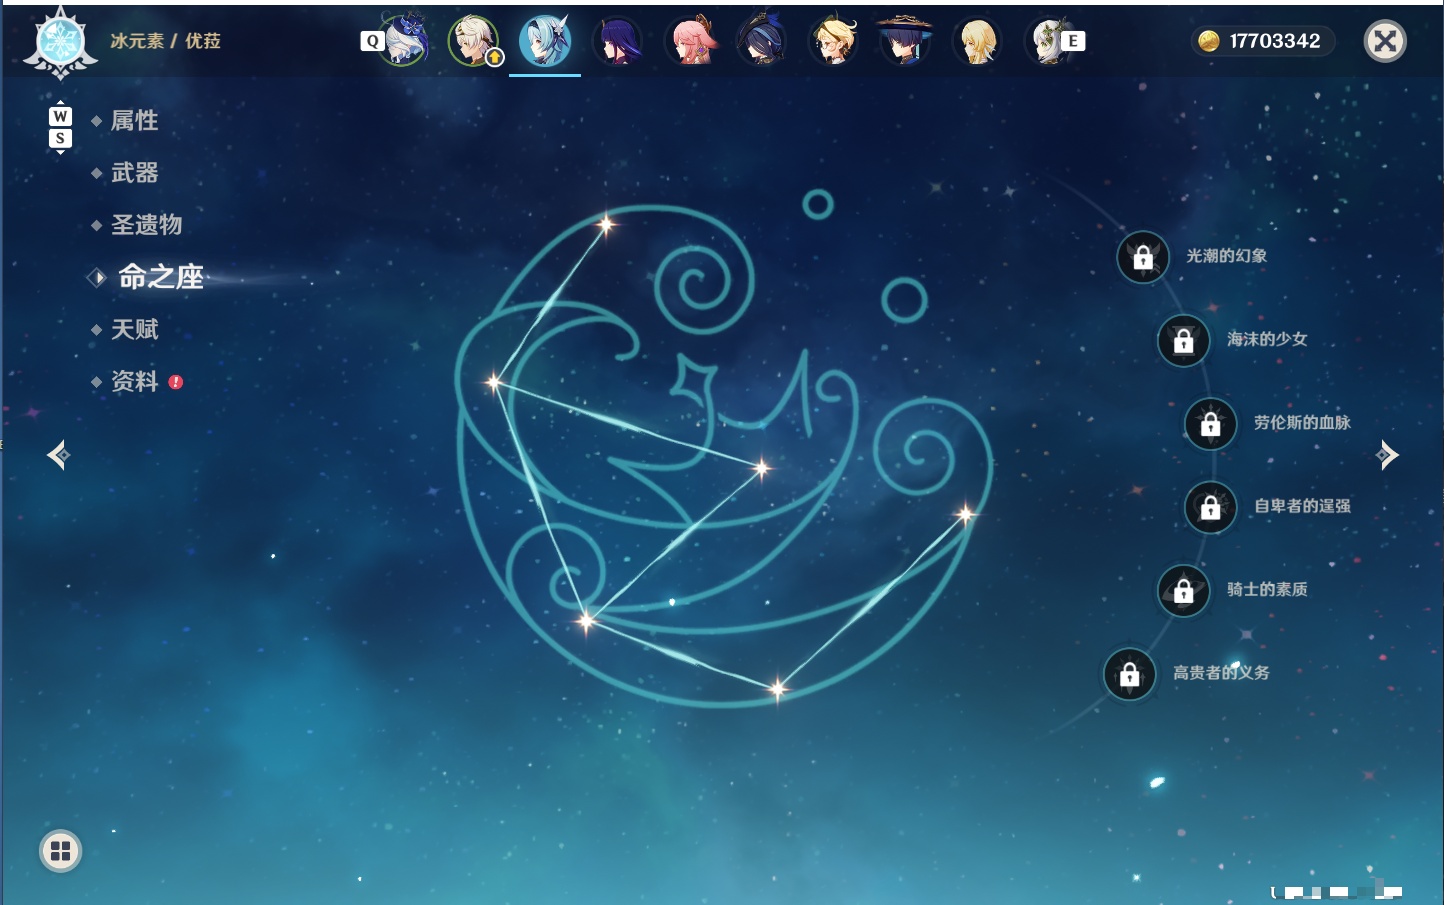
Task: Select locked constellation 海沫的少女
Action: coord(1184,340)
